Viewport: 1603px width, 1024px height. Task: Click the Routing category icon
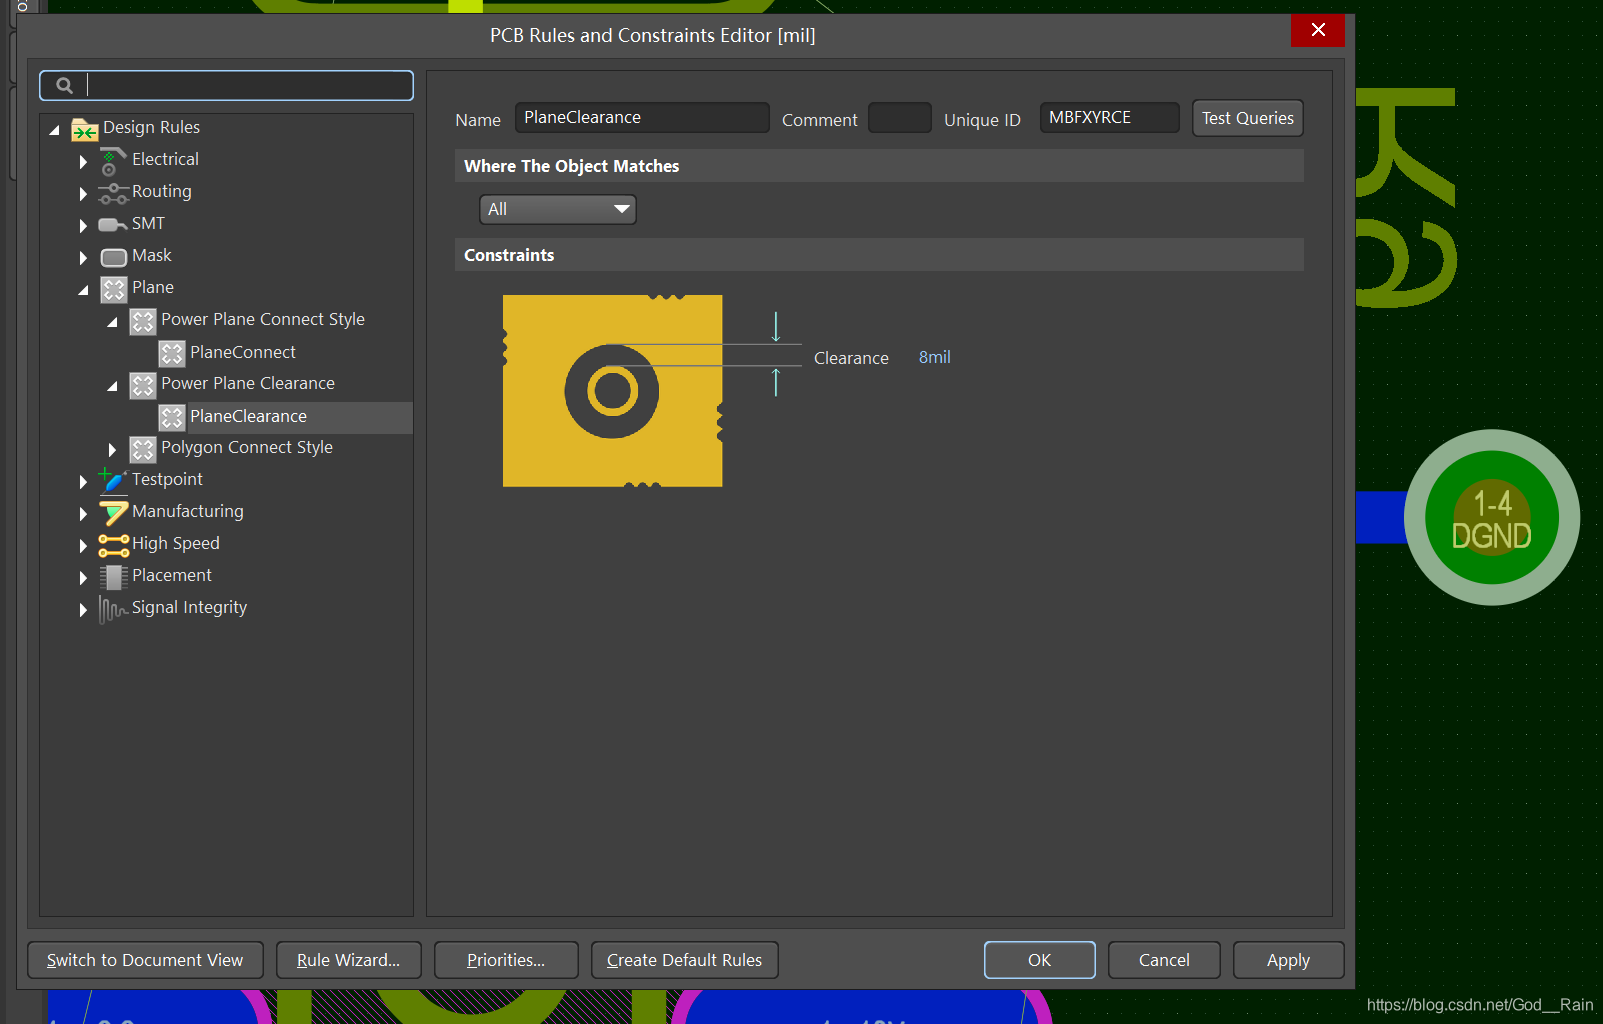(x=113, y=193)
